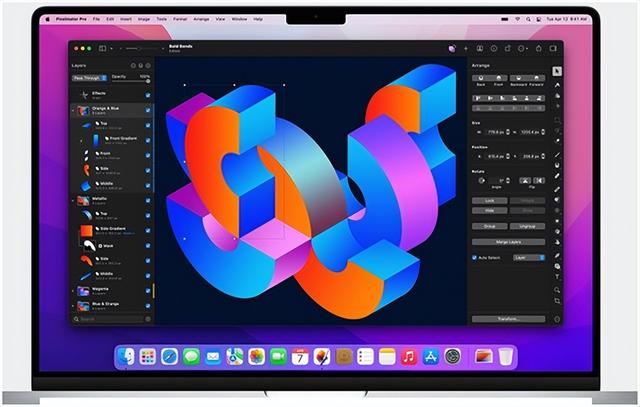Open the Insert menu
This screenshot has height=407, width=640.
pyautogui.click(x=126, y=19)
